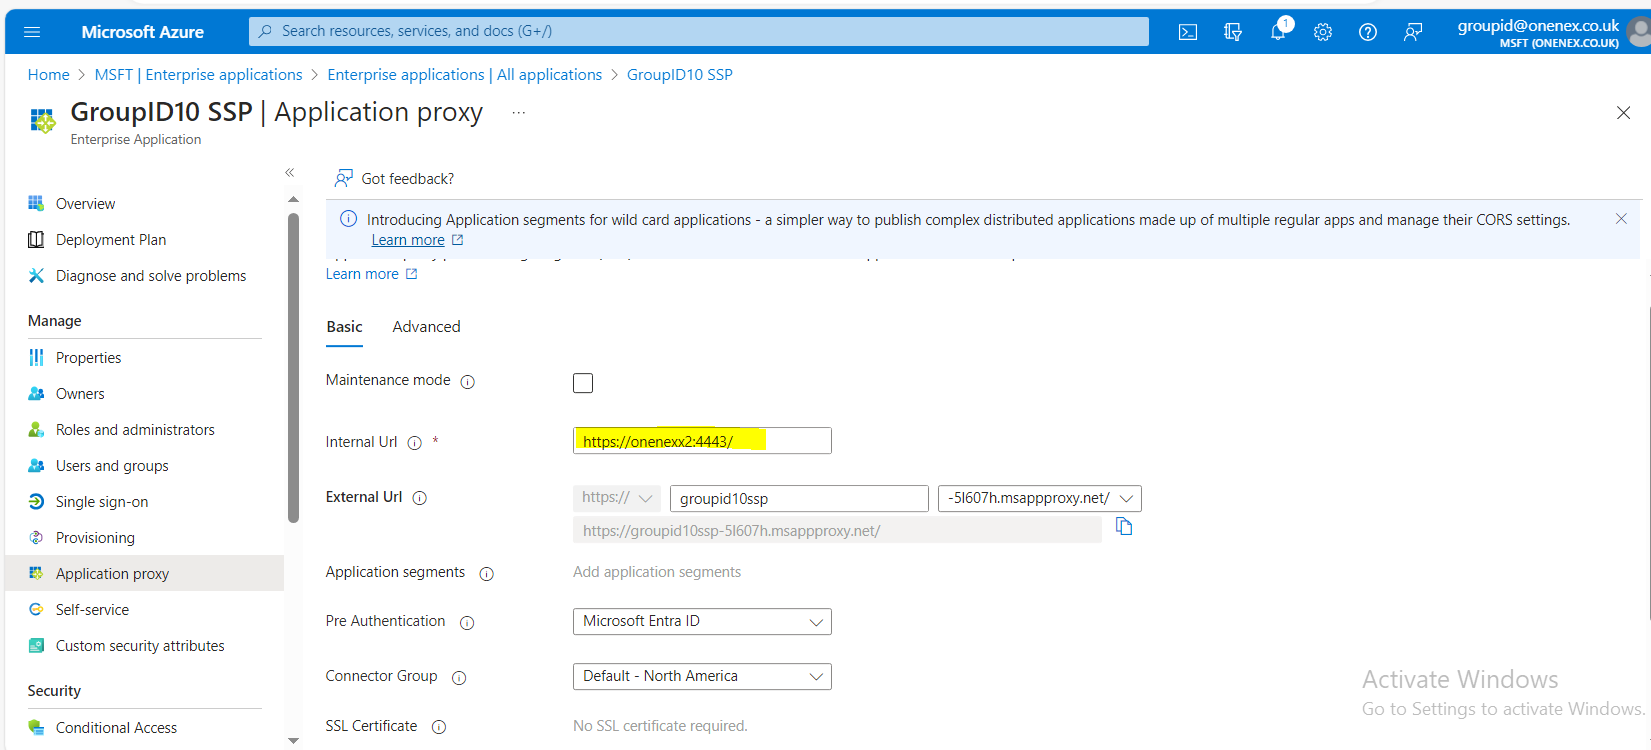Click the sidebar scroll up arrow
Screen dimensions: 1651x750
pyautogui.click(x=293, y=200)
